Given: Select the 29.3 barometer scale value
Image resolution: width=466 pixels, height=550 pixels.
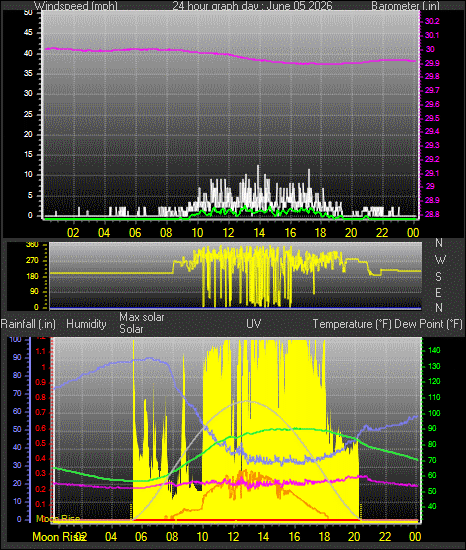Looking at the screenshot, I should pyautogui.click(x=432, y=145).
